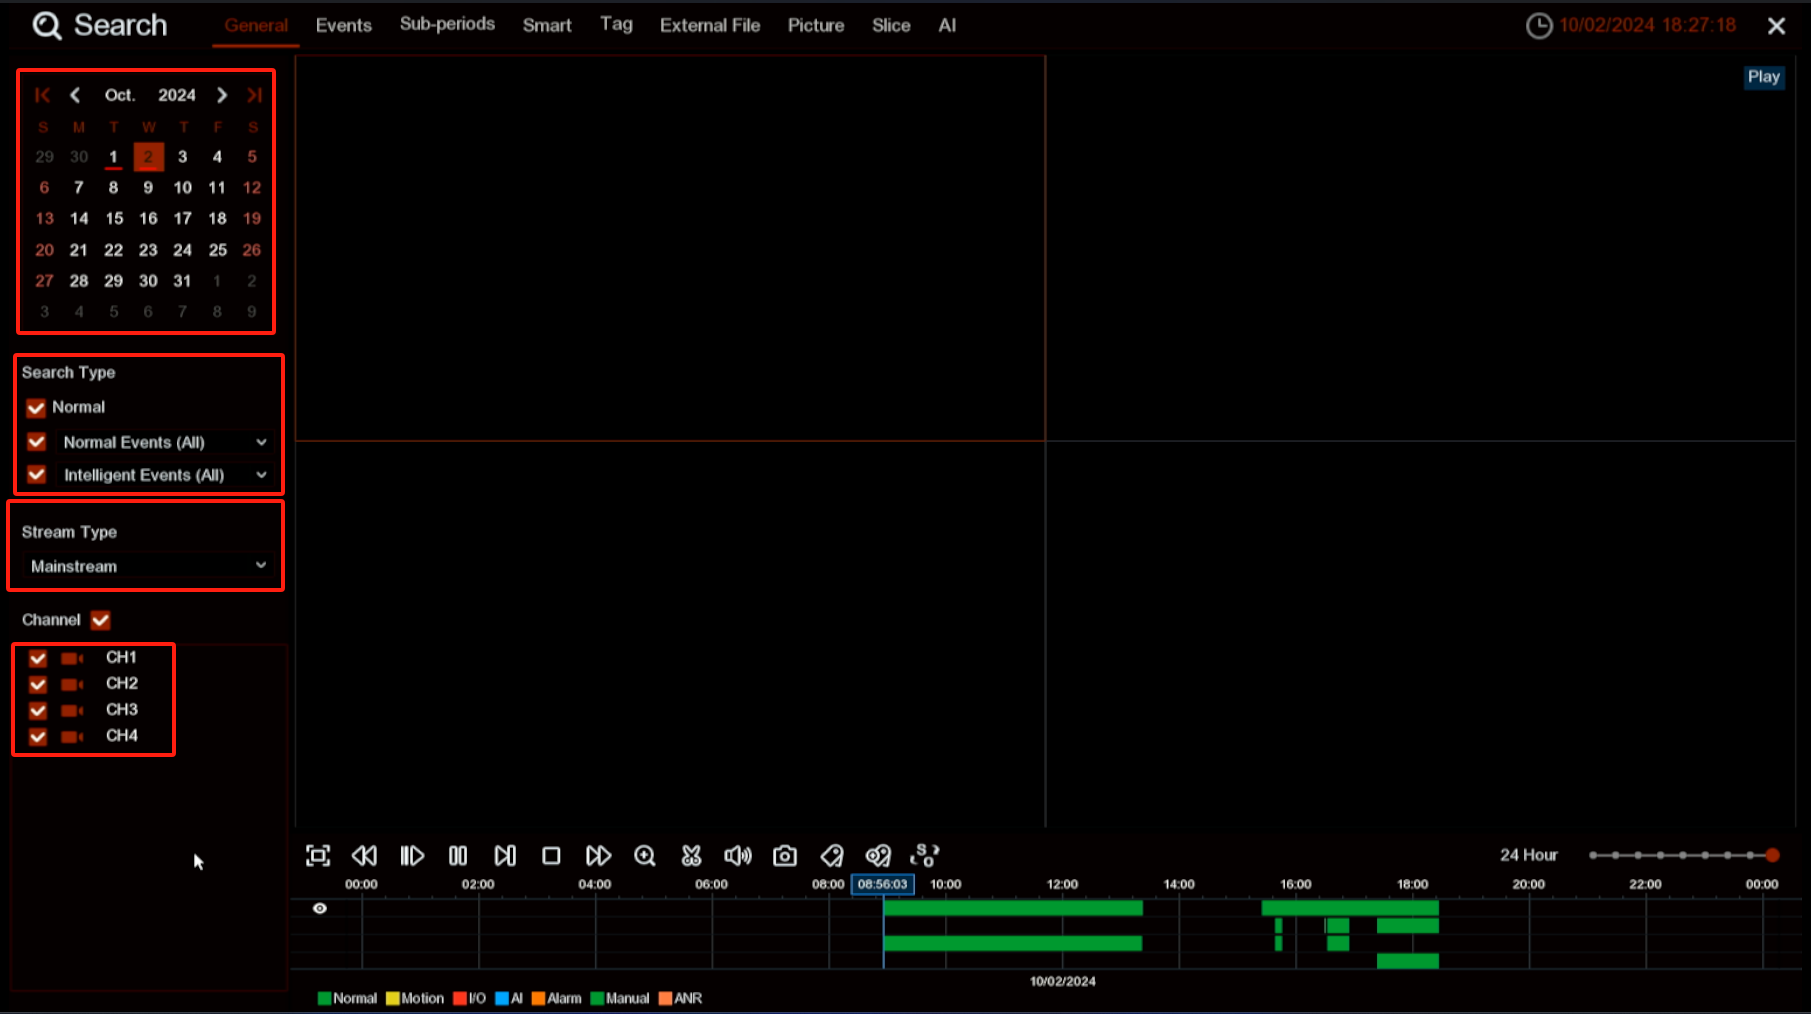Screen dimensions: 1811x1014
Task: Click the CH1 camera icon
Action: 72,658
